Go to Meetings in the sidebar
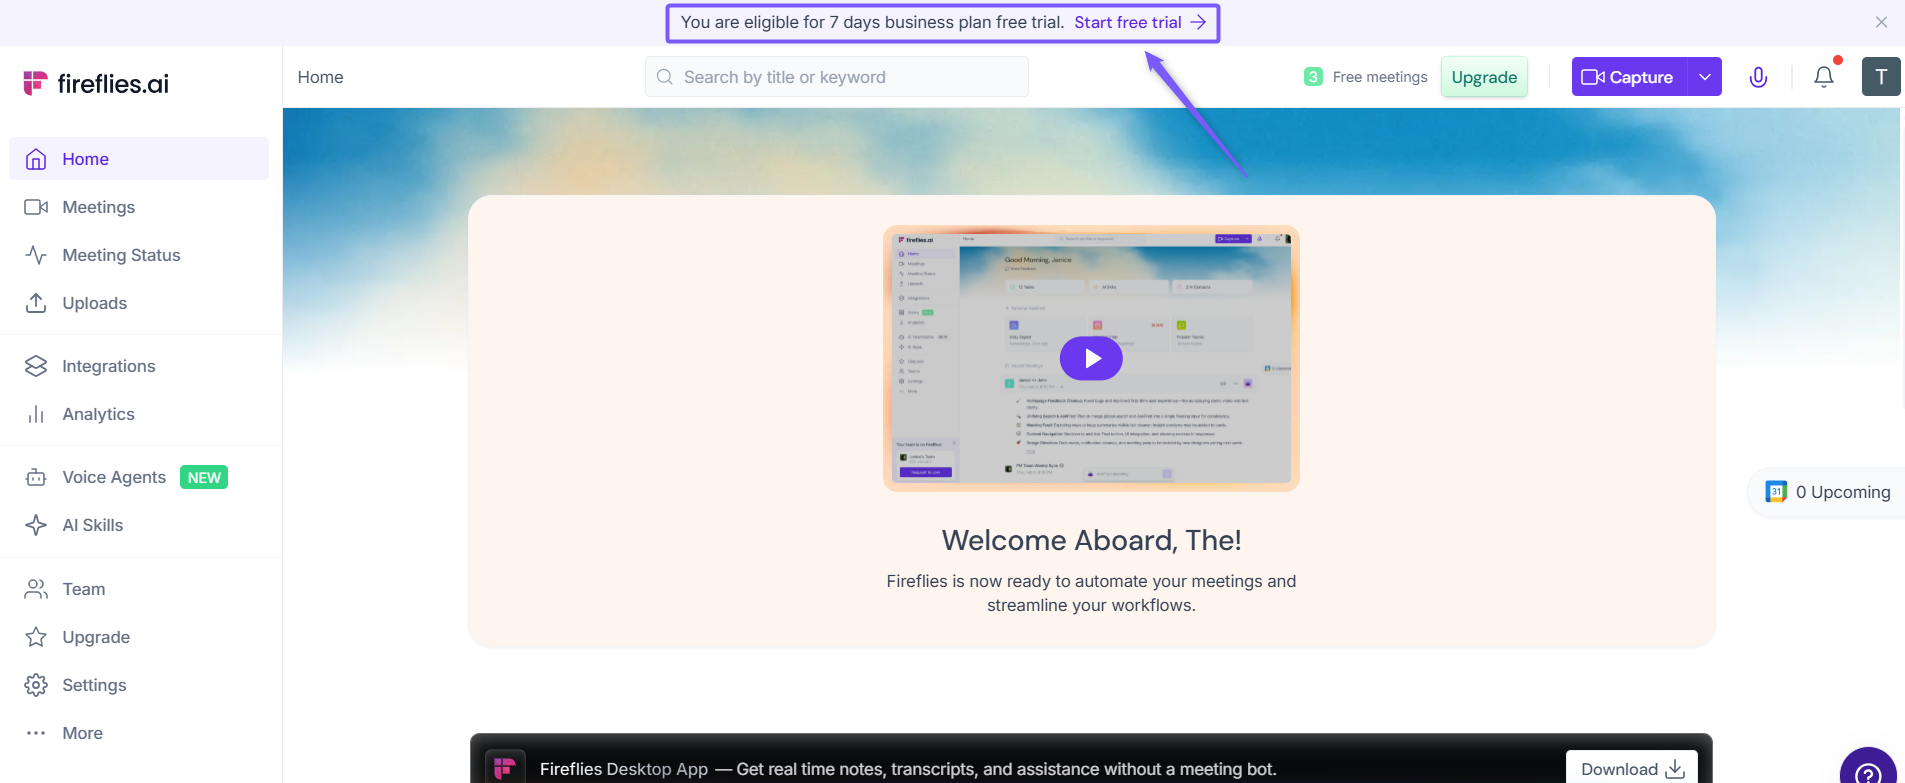This screenshot has width=1905, height=783. tap(139, 207)
